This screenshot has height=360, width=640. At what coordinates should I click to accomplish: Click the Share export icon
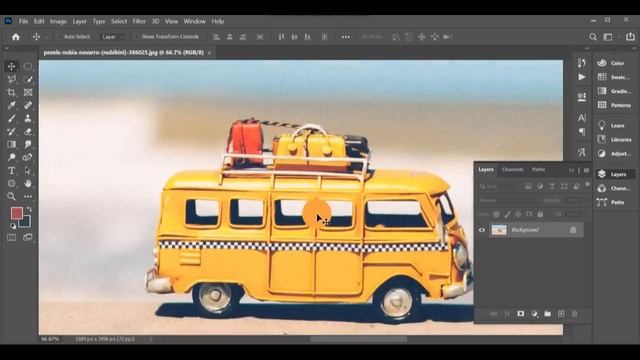coord(631,37)
